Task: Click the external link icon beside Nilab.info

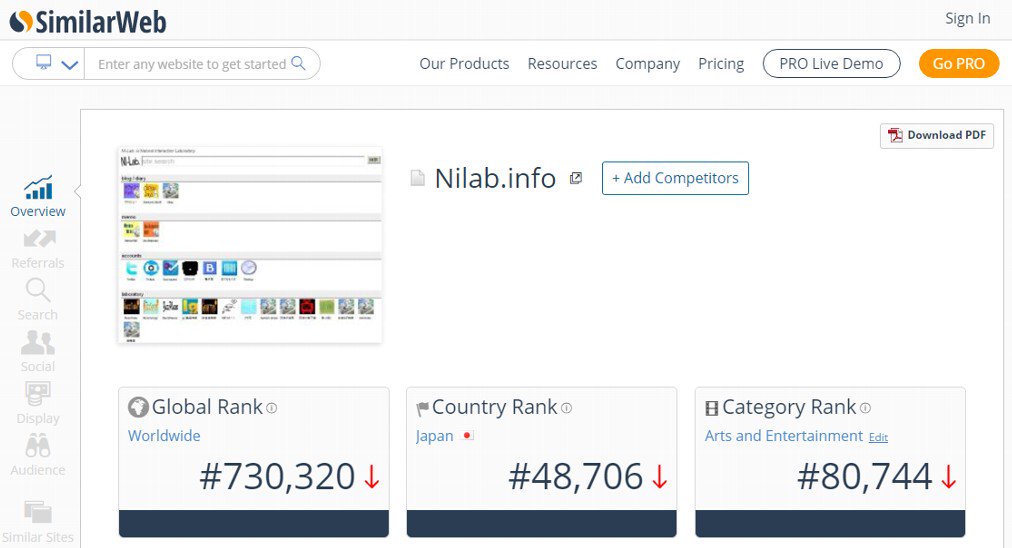Action: (x=576, y=178)
